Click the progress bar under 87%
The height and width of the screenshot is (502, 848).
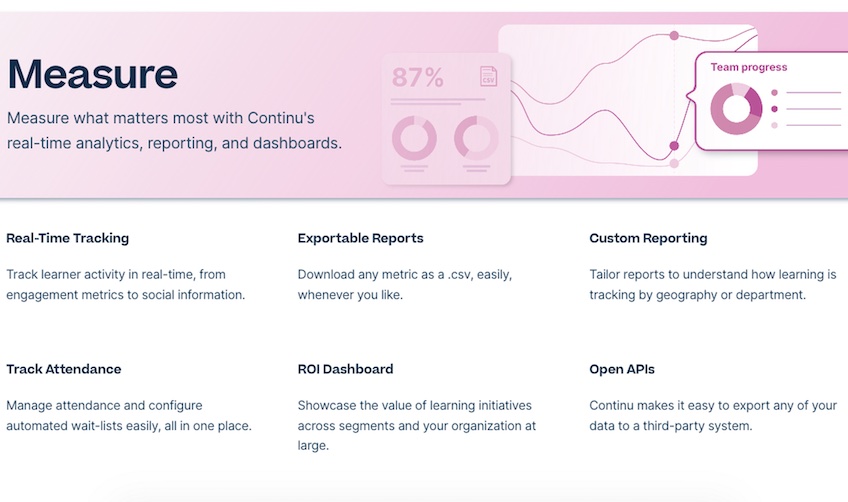pyautogui.click(x=438, y=100)
